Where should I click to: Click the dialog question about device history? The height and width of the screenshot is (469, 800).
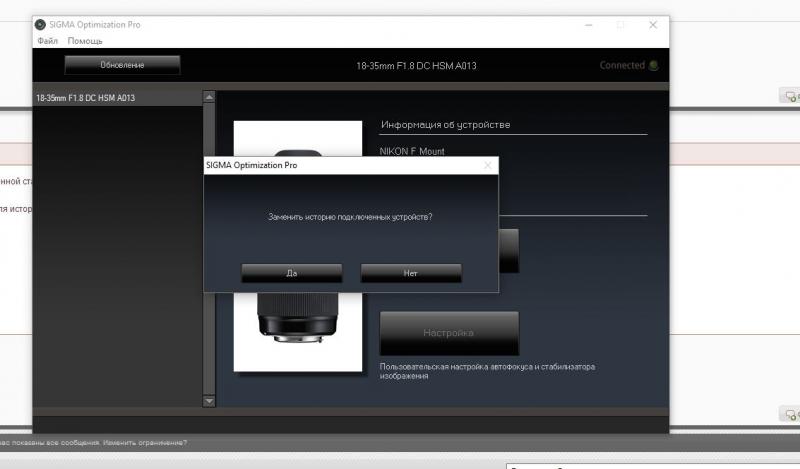click(x=350, y=217)
